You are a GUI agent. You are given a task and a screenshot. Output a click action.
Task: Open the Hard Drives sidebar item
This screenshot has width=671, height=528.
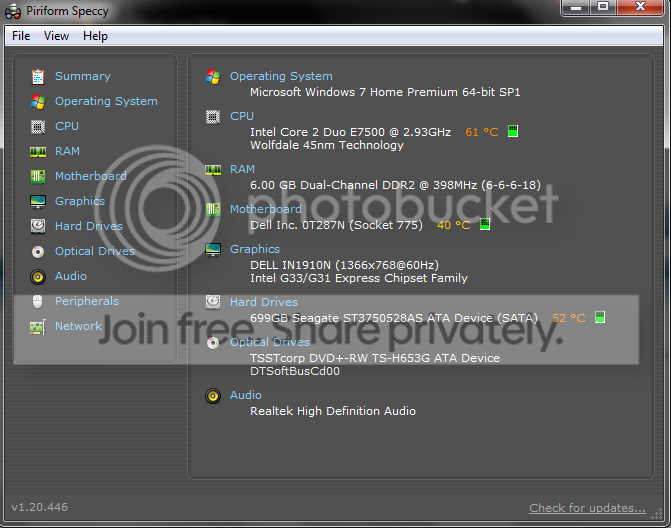pyautogui.click(x=89, y=226)
